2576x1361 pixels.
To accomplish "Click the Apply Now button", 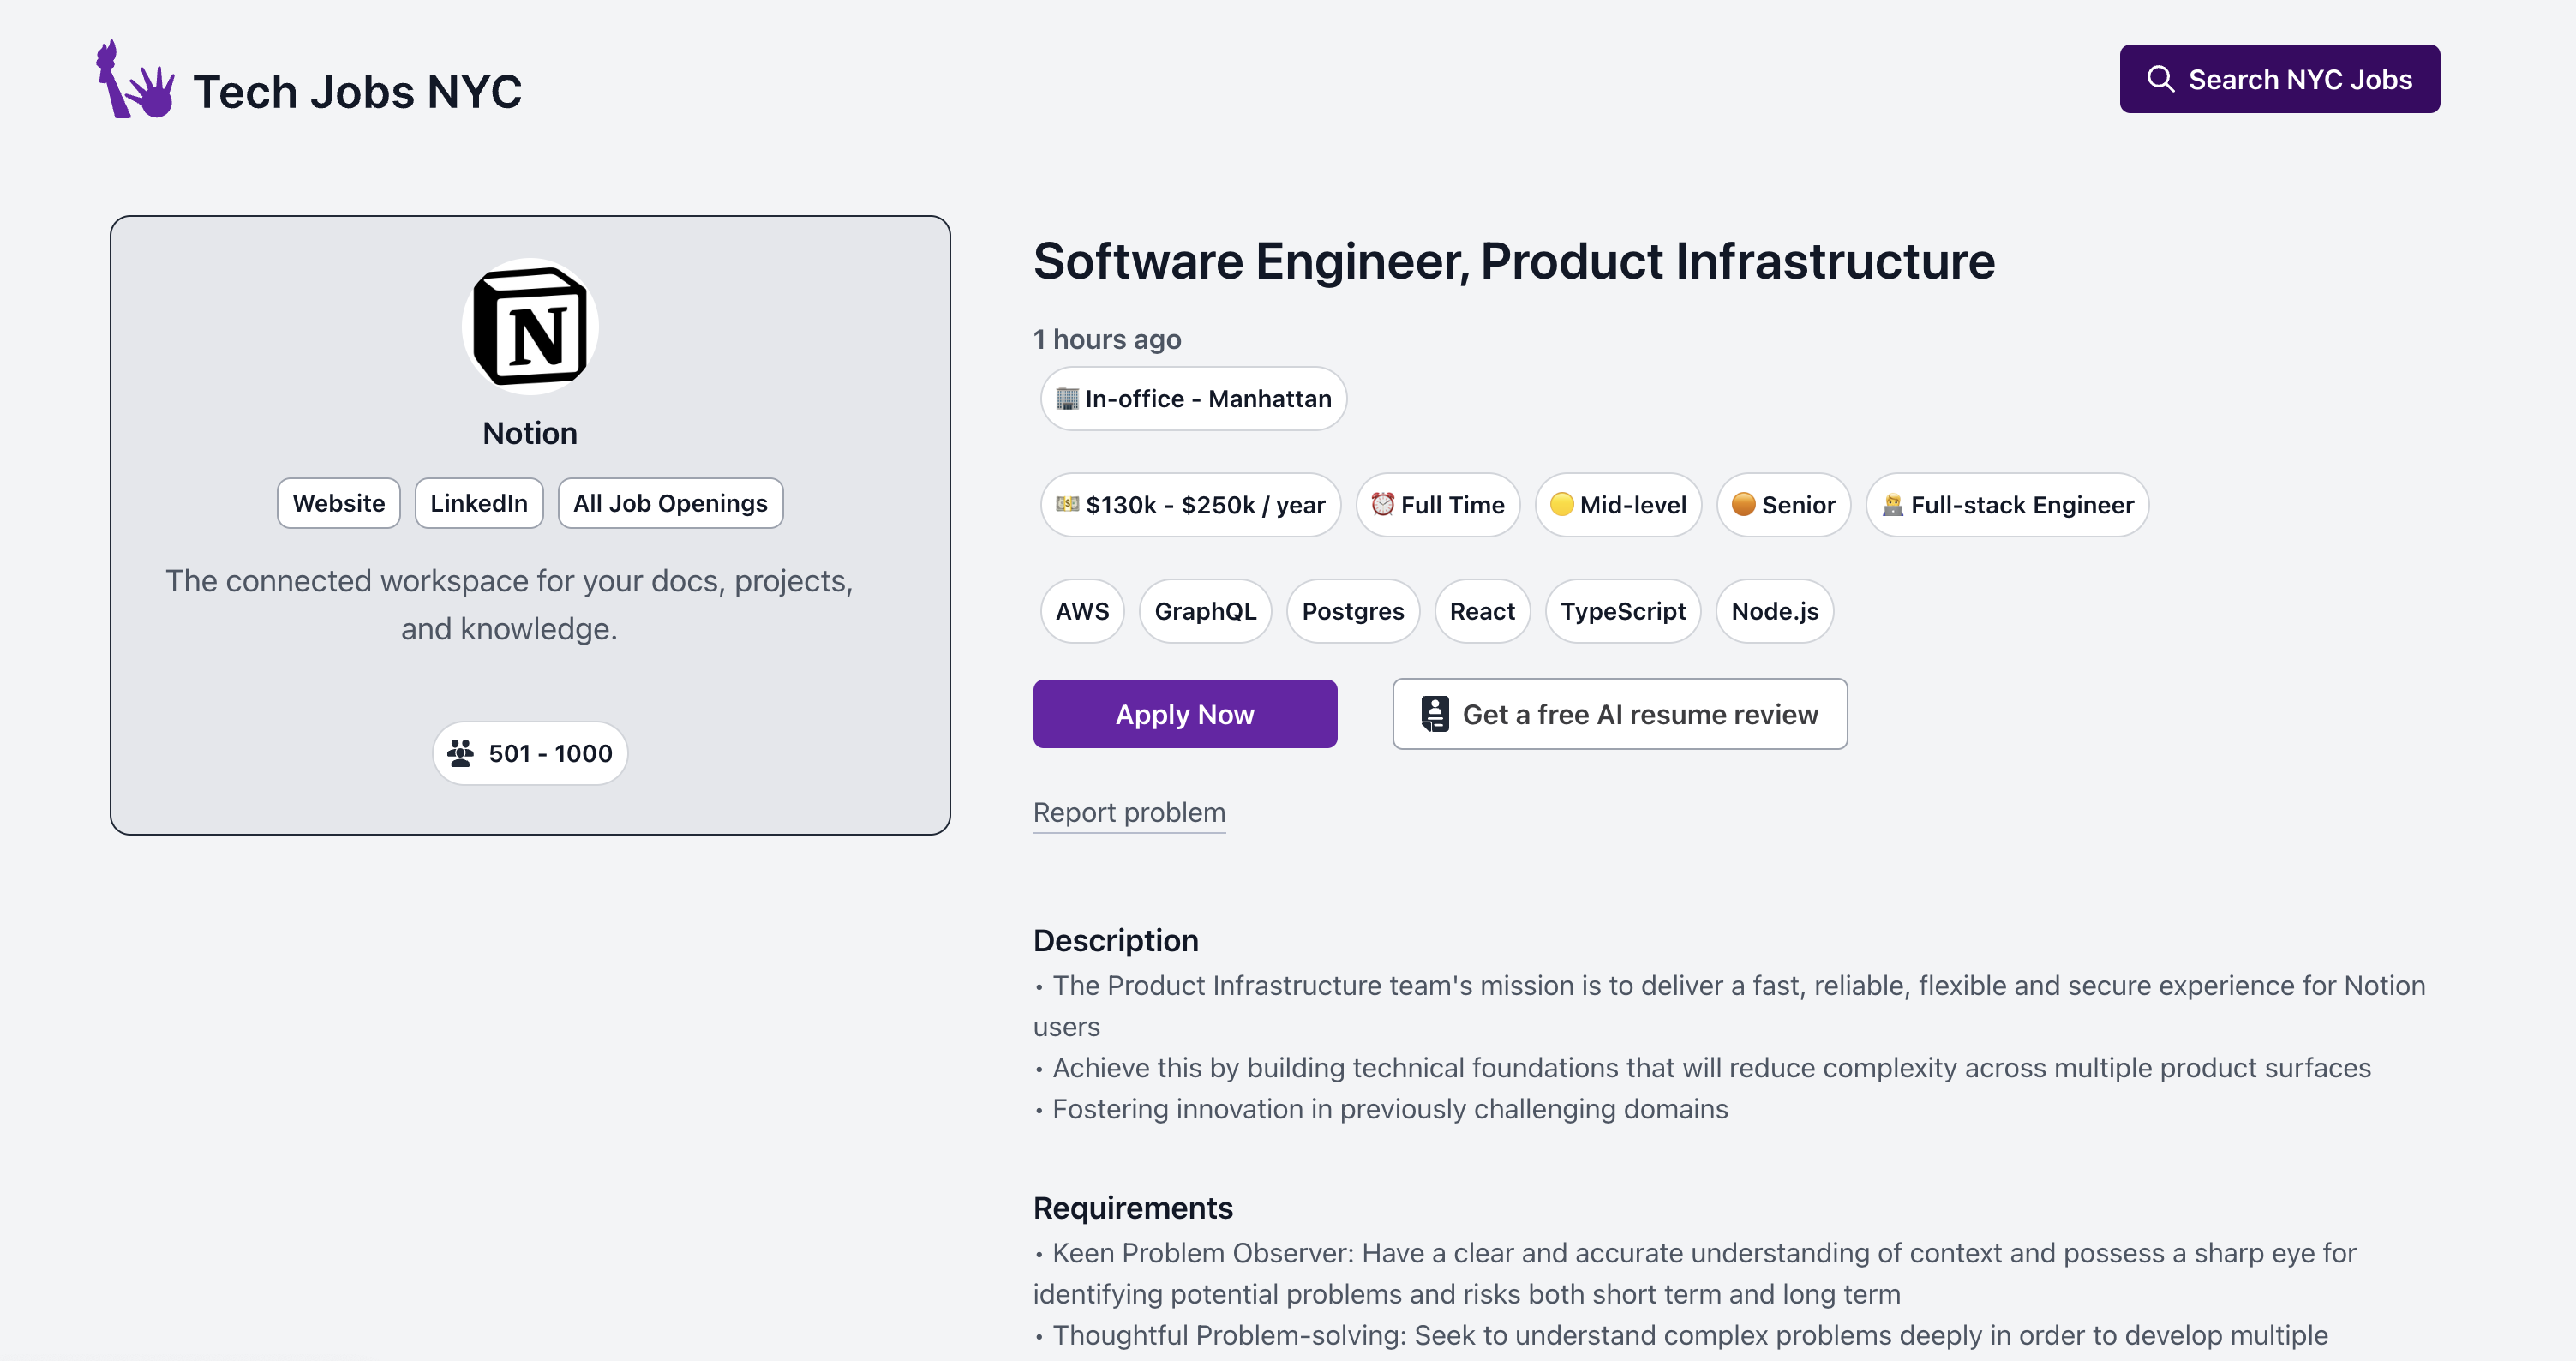I will tap(1185, 714).
